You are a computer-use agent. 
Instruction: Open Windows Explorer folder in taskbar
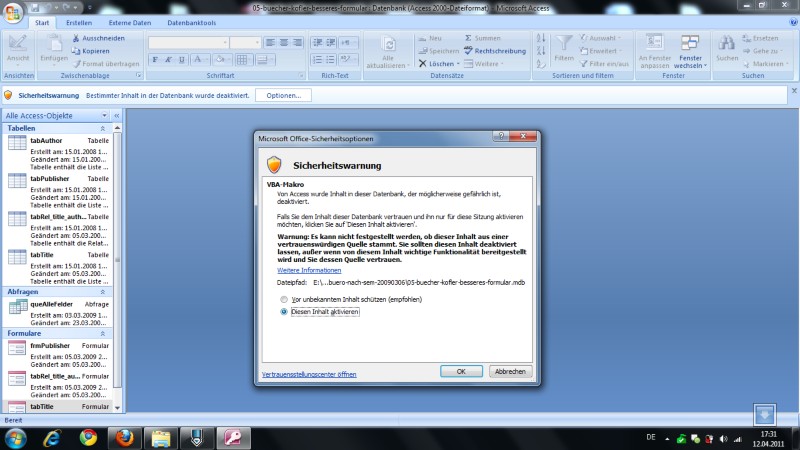pos(161,438)
